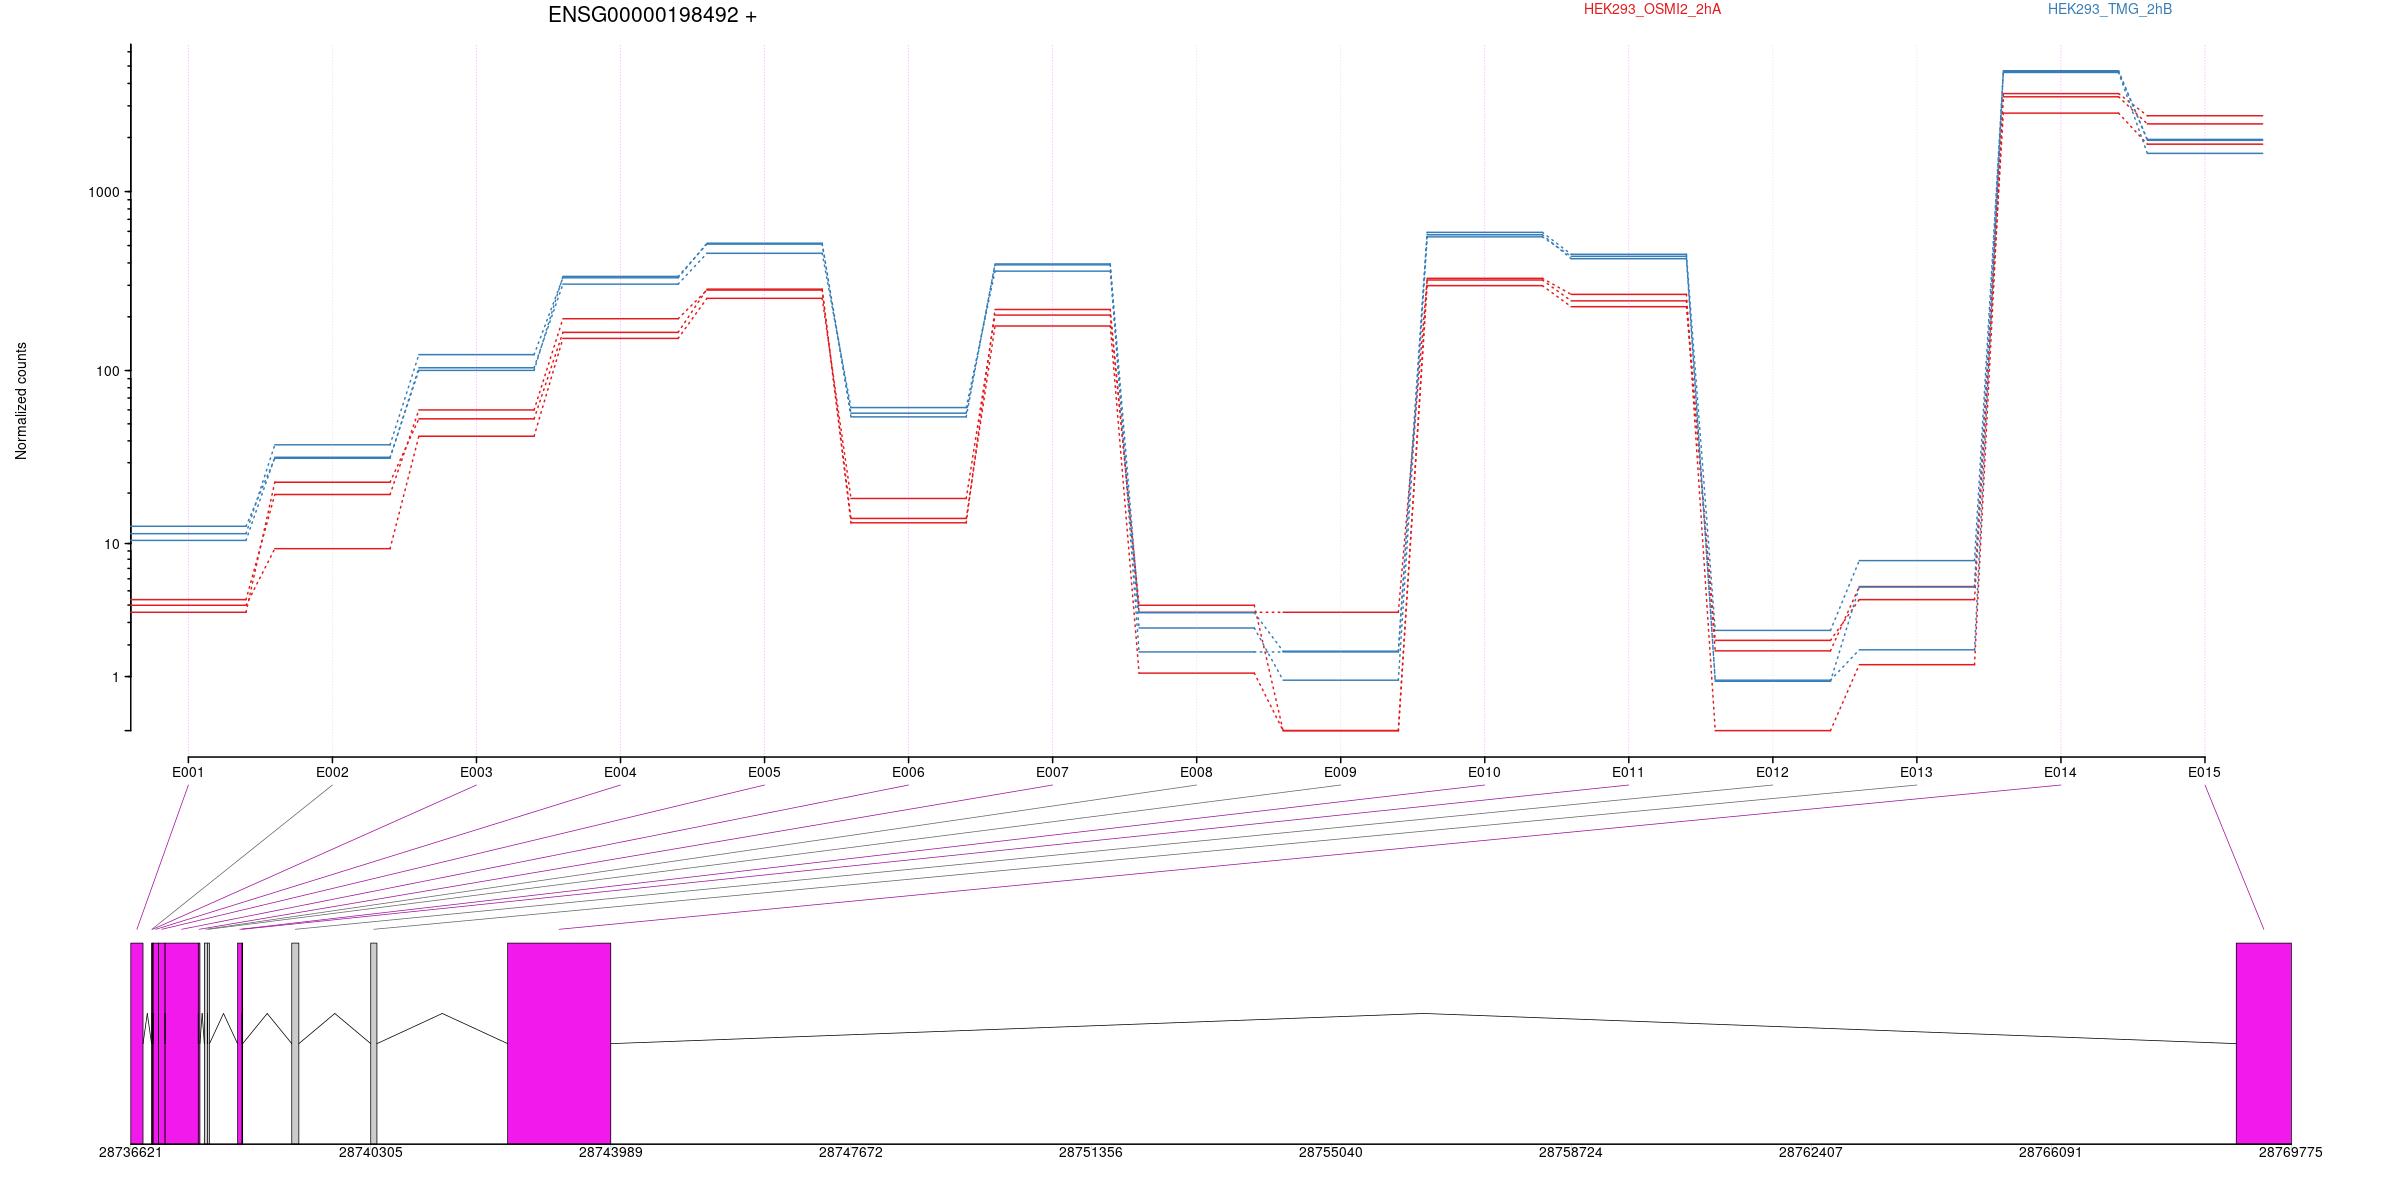Click exon label E014
Screen dimensions: 2400x1200
point(2060,772)
